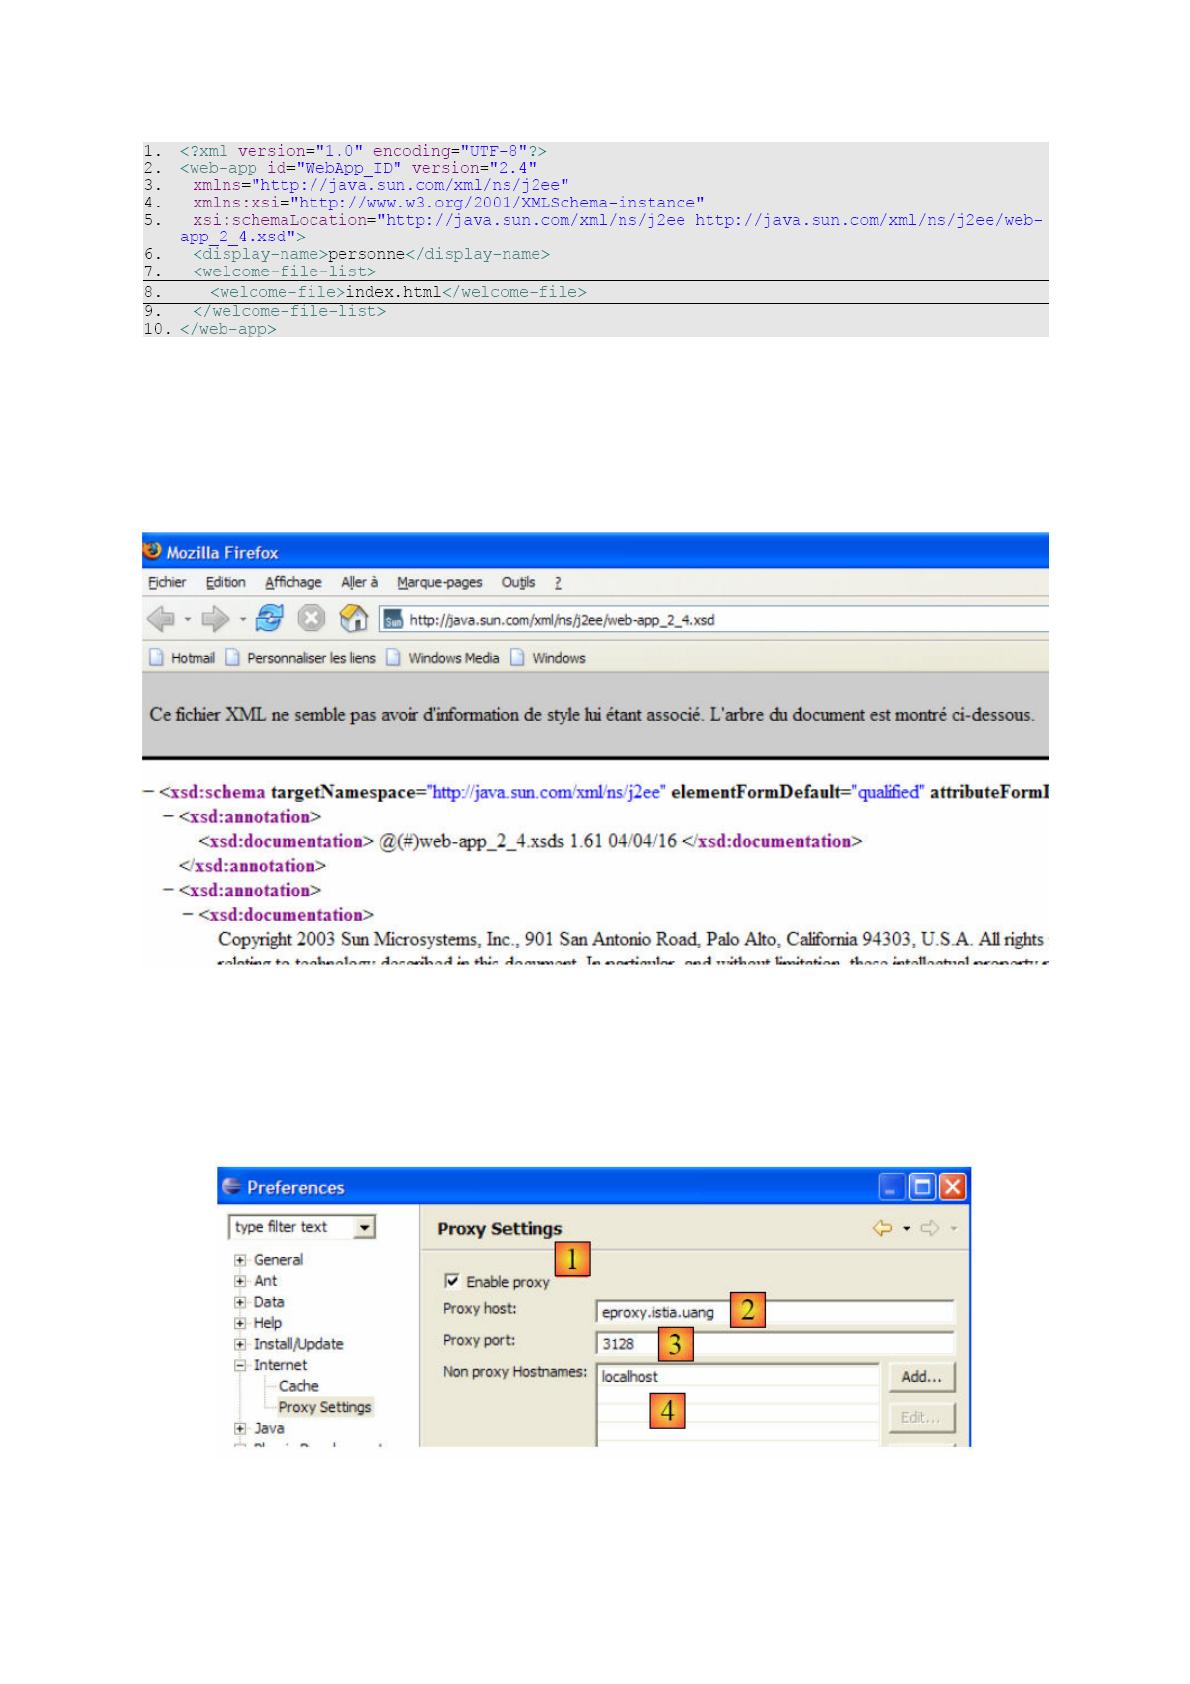The width and height of the screenshot is (1190, 1684).
Task: Reload the page with the refresh icon
Action: coord(269,620)
